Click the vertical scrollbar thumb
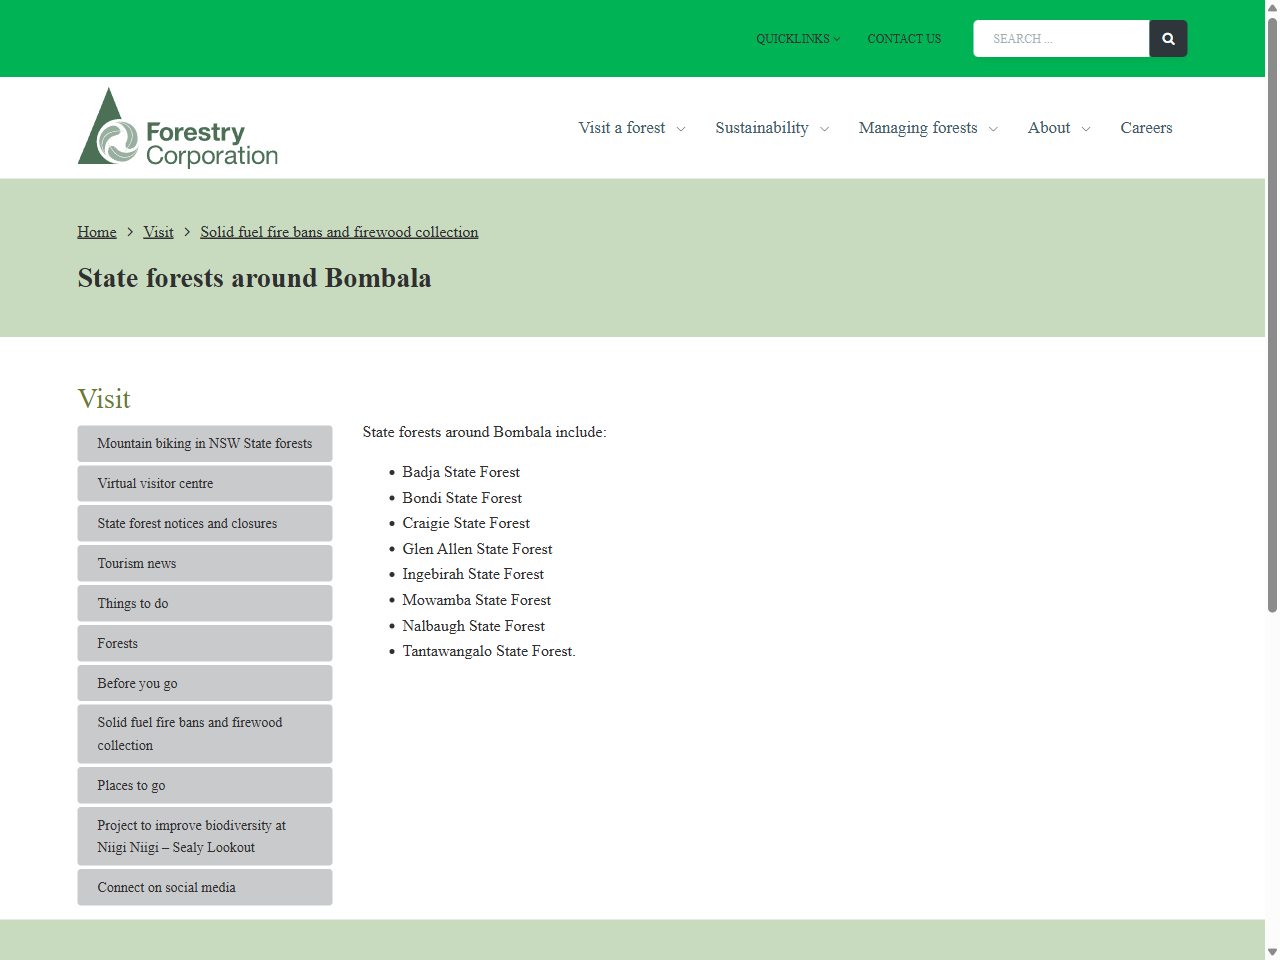 1272,315
